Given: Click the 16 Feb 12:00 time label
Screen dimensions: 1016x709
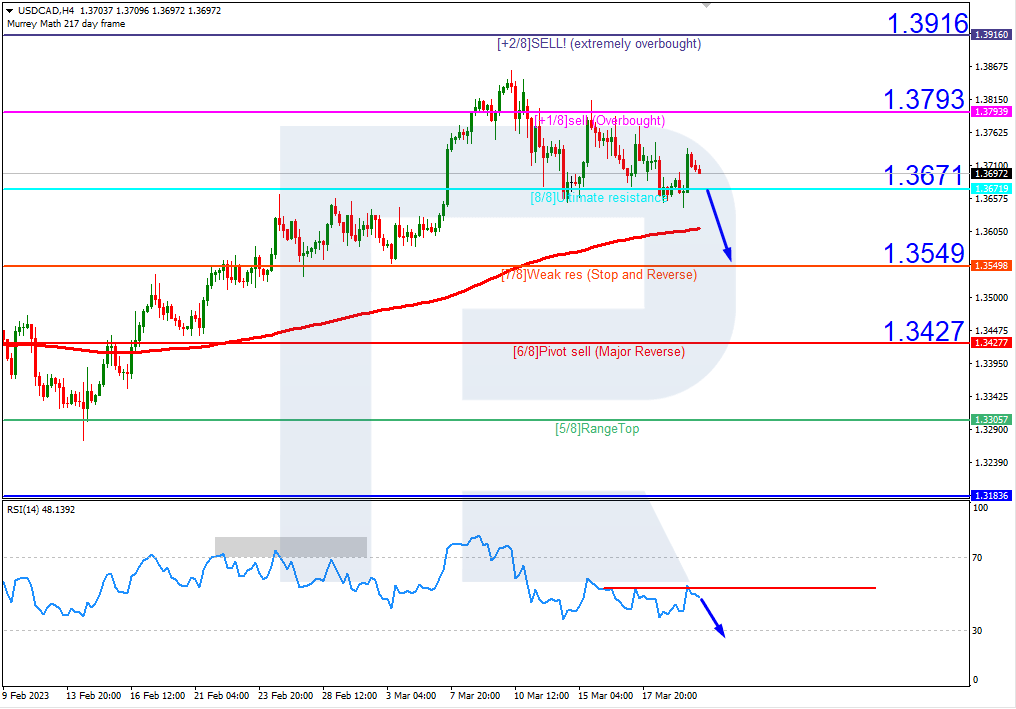Looking at the screenshot, I should pyautogui.click(x=157, y=695).
